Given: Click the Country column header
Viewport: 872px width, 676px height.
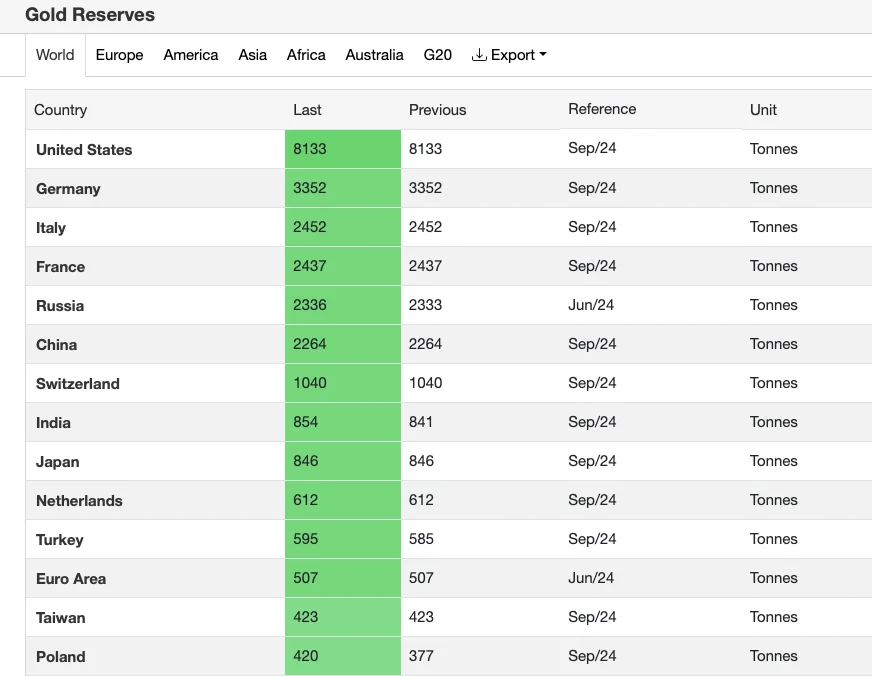Looking at the screenshot, I should point(61,110).
